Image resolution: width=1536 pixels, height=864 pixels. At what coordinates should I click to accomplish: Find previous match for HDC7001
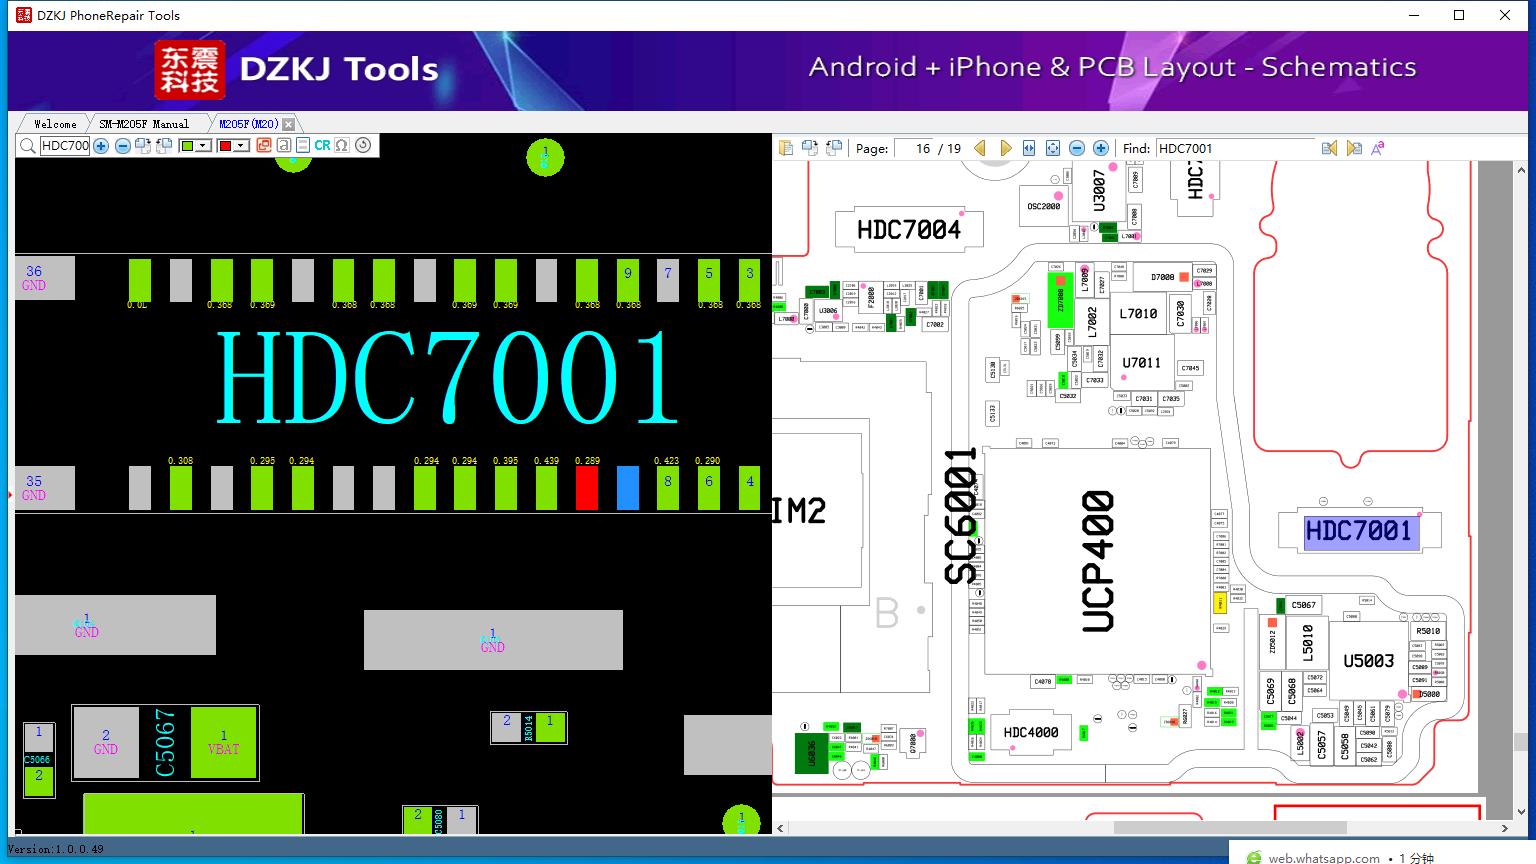coord(1329,148)
